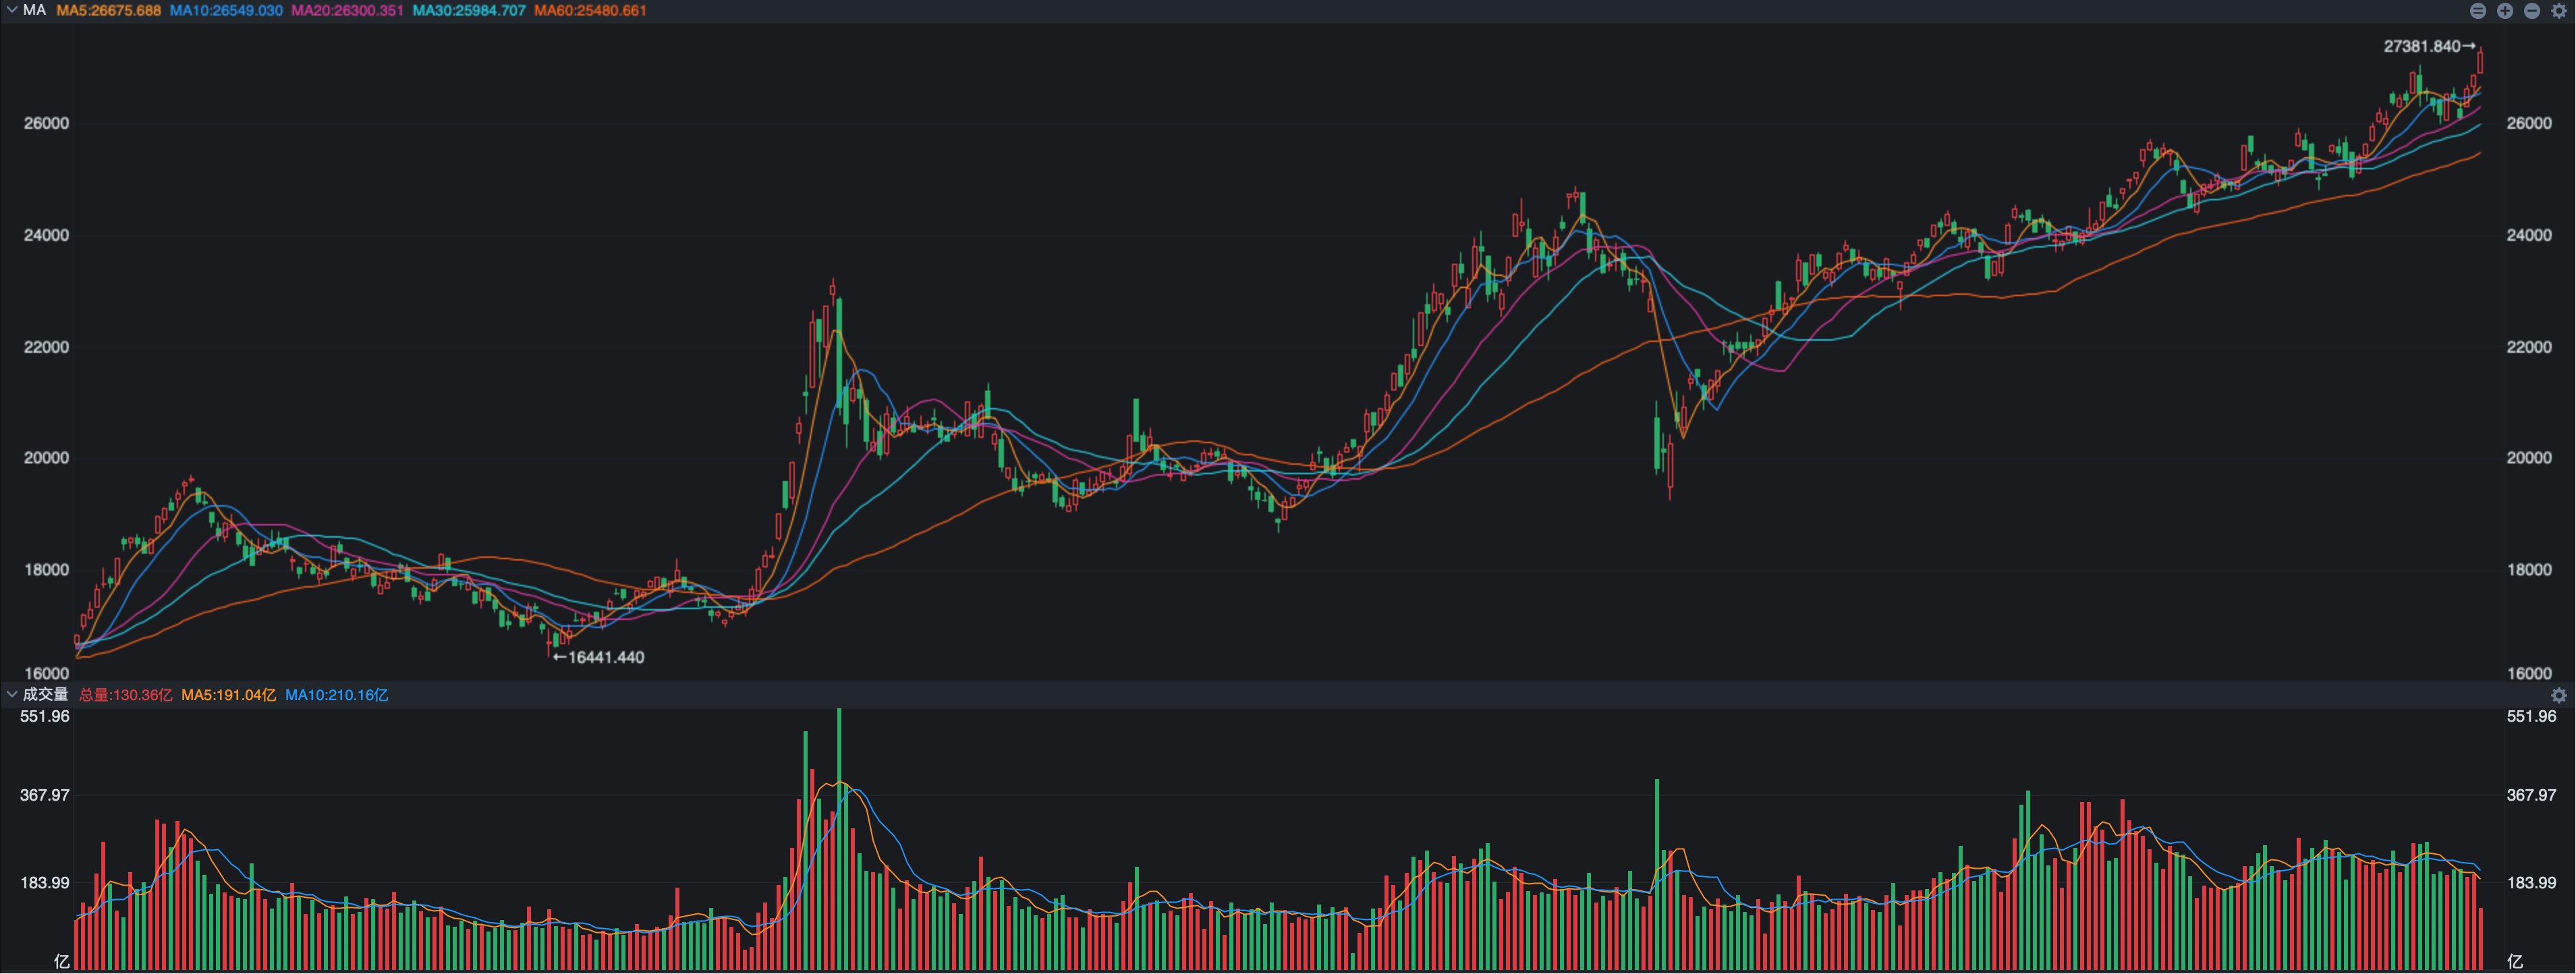This screenshot has width=2576, height=974.
Task: Select the MA5 orange legend value
Action: click(x=109, y=11)
